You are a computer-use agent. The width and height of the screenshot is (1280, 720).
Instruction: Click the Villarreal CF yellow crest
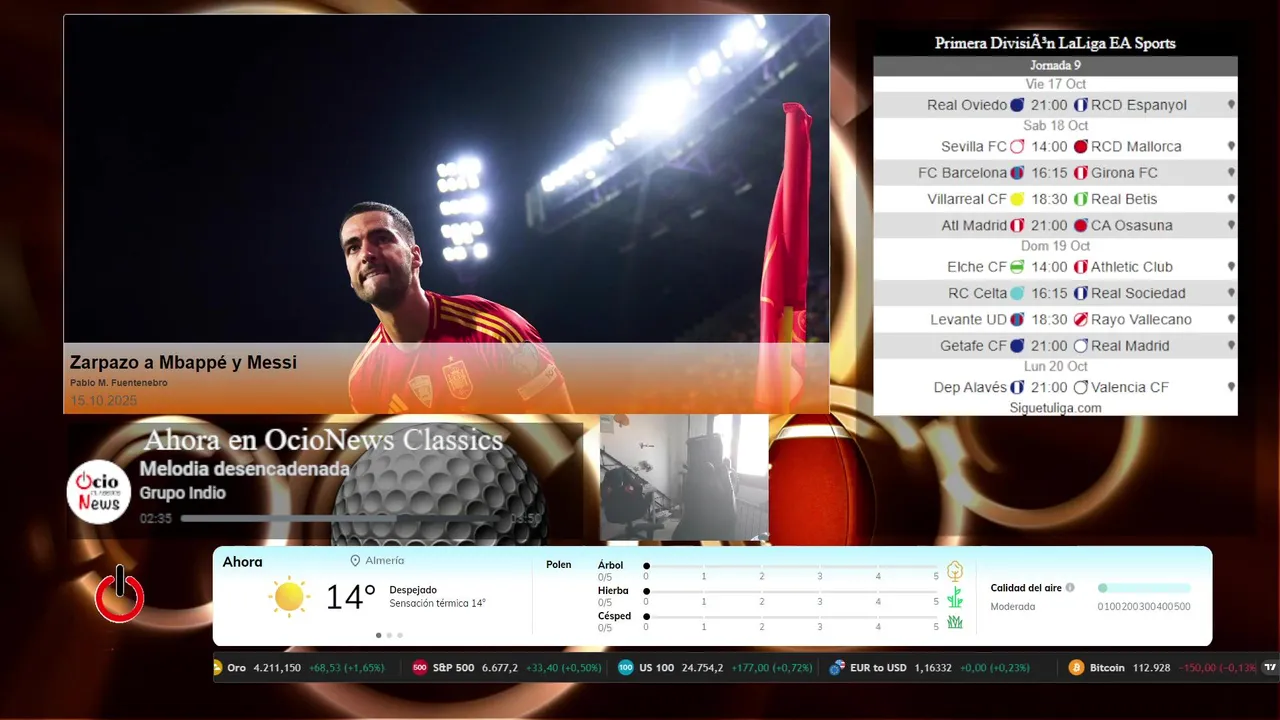1017,199
